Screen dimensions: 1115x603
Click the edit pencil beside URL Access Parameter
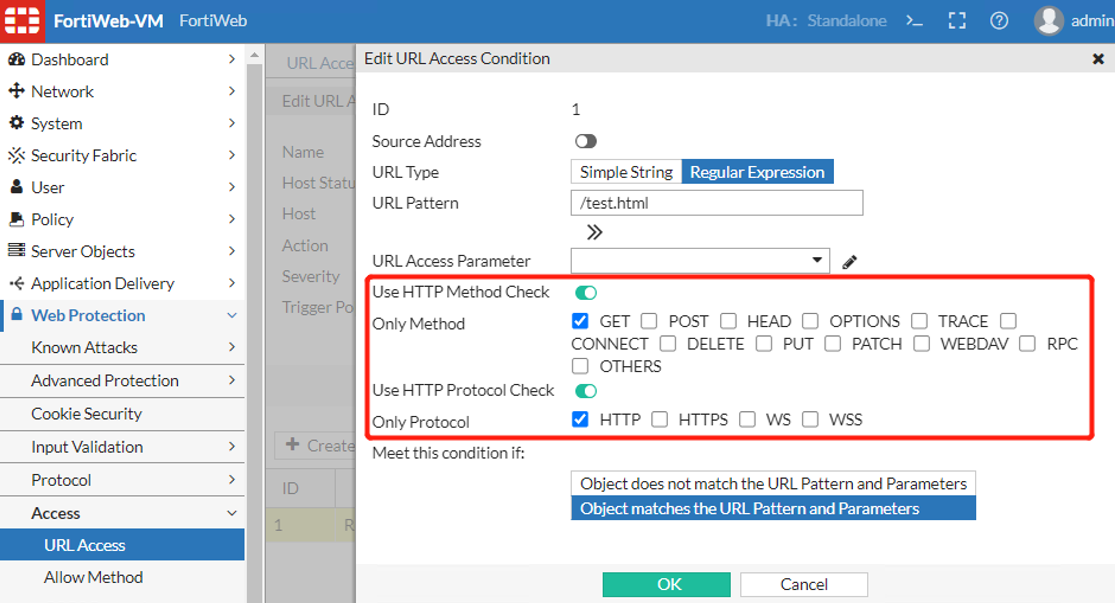tap(850, 262)
